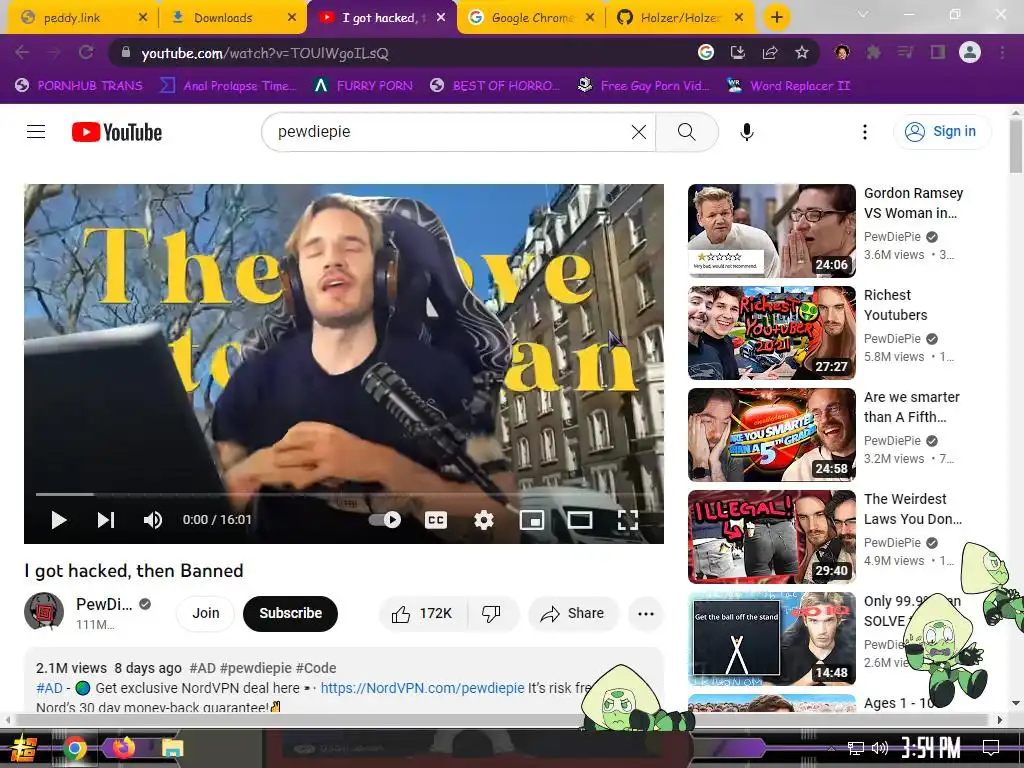The width and height of the screenshot is (1024, 768).
Task: Switch to the Google Chrome tab
Action: click(530, 18)
